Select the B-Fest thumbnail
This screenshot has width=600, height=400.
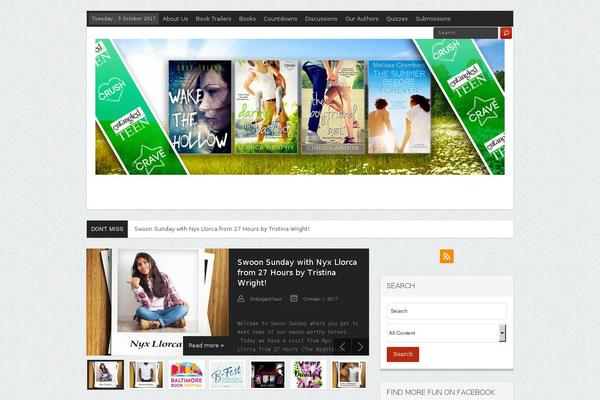point(227,375)
